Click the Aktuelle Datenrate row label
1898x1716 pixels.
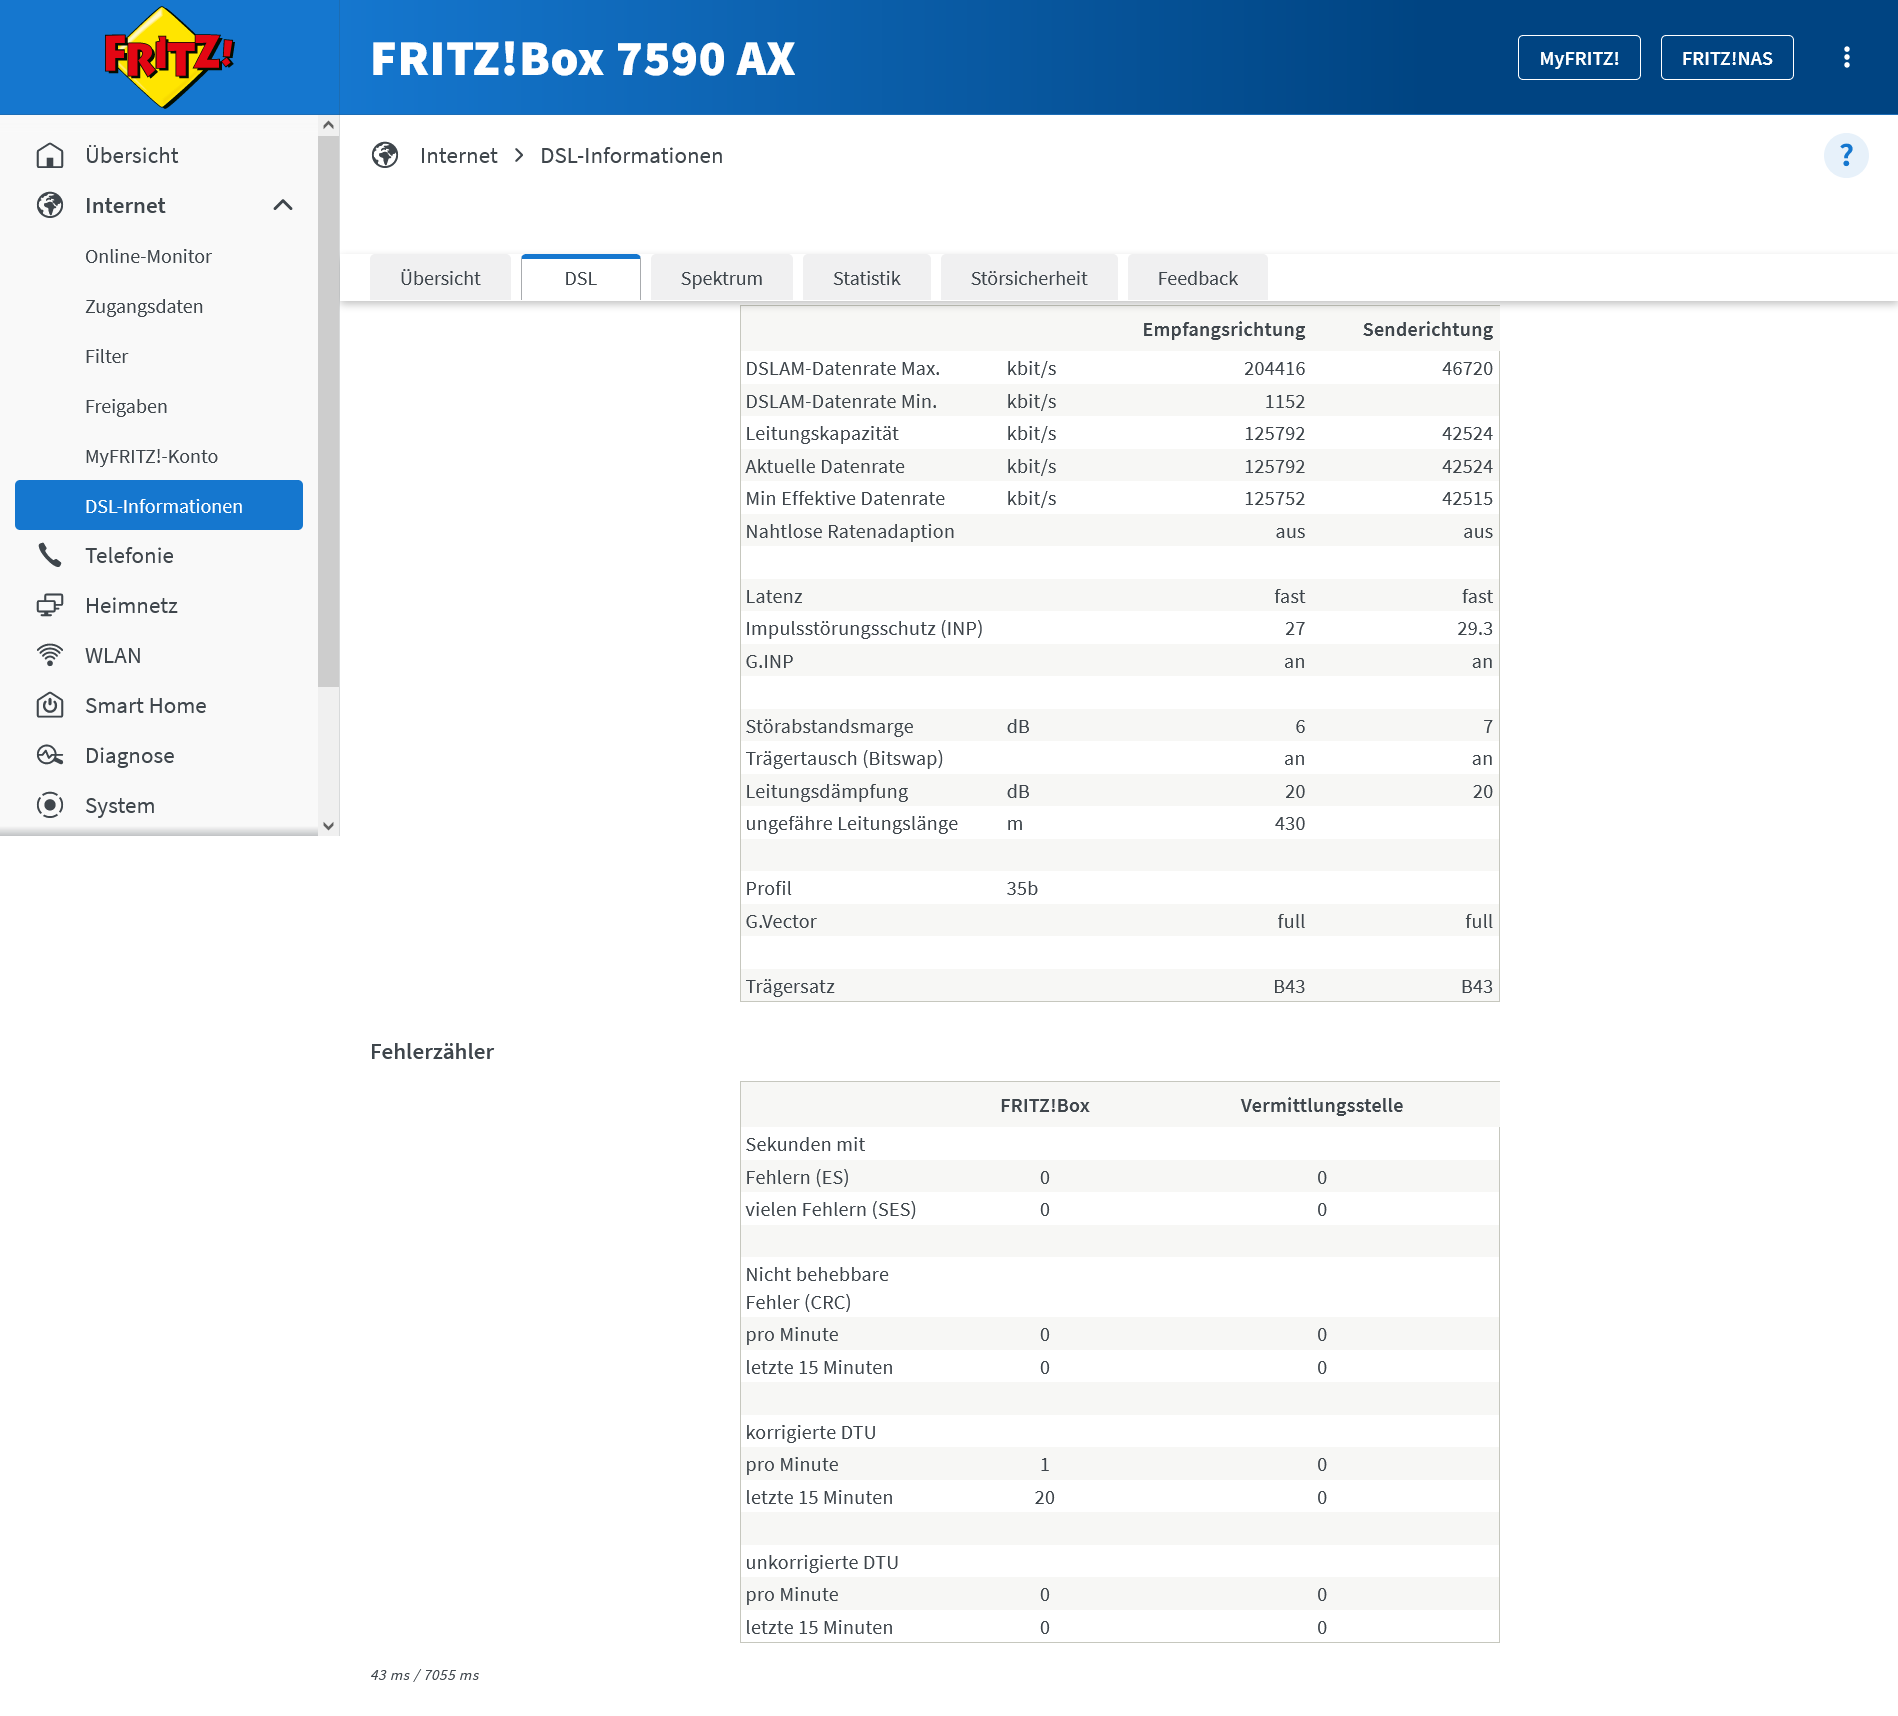click(824, 466)
